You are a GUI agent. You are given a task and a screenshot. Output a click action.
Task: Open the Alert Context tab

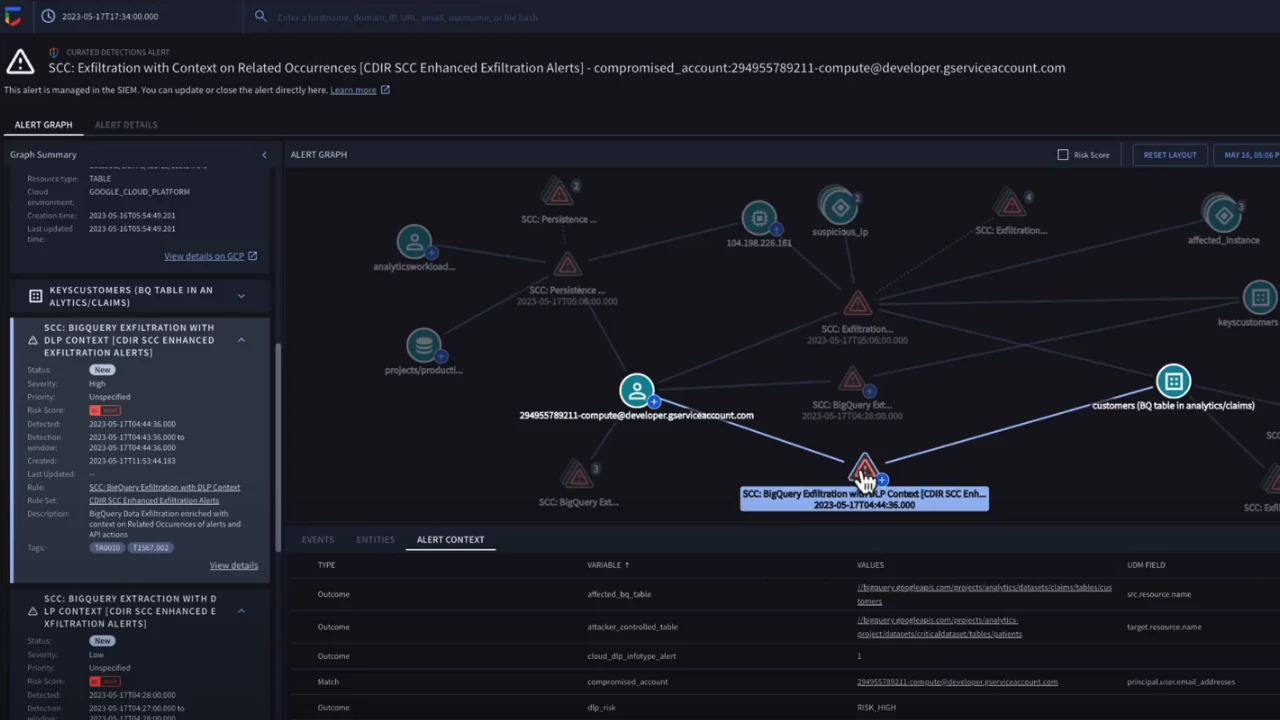coord(450,540)
